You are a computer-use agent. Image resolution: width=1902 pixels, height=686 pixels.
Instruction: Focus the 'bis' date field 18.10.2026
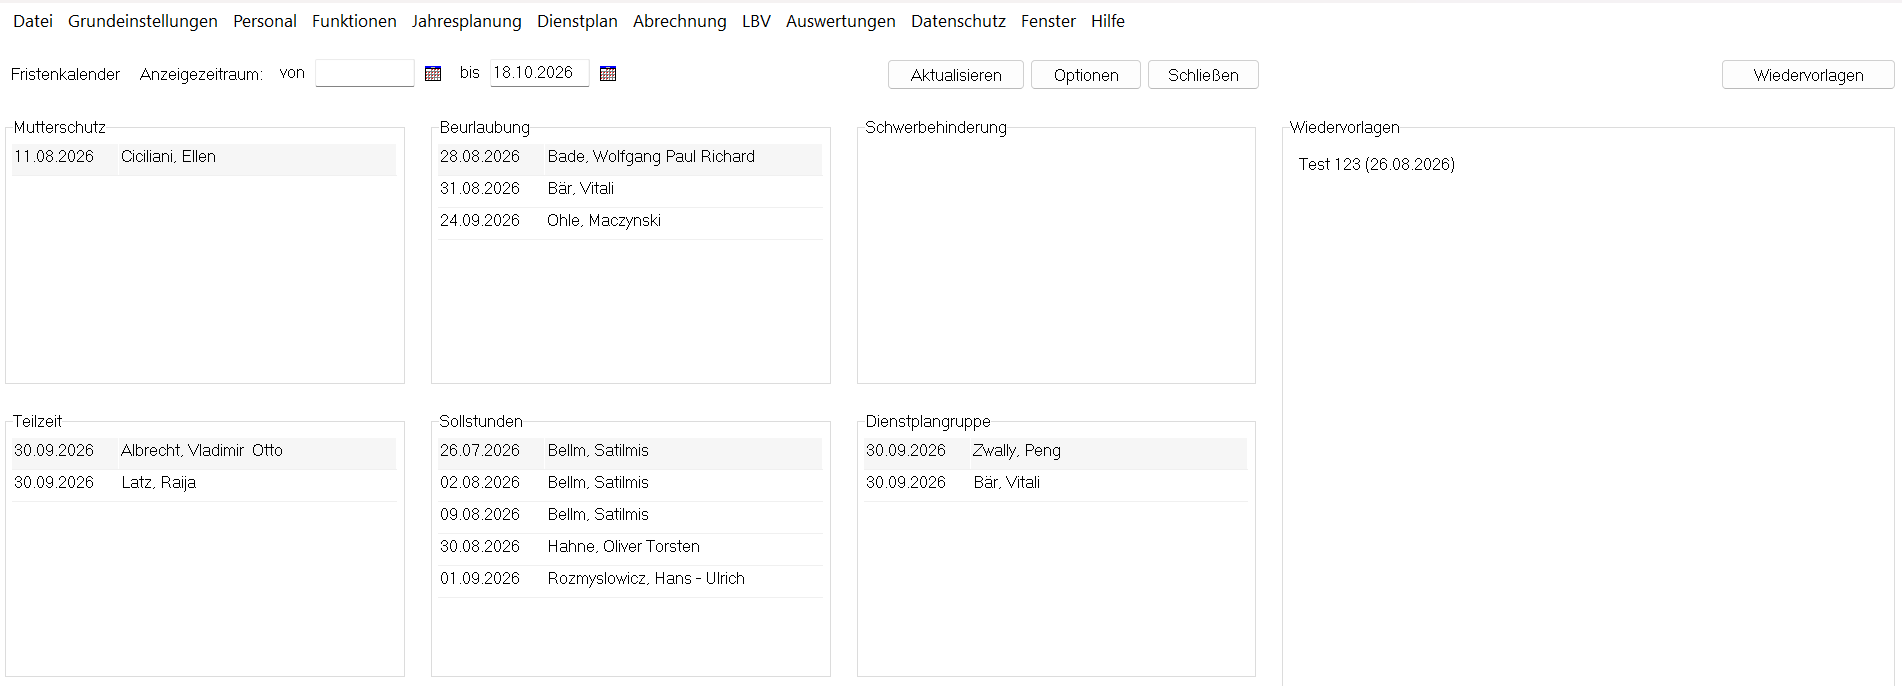click(540, 73)
